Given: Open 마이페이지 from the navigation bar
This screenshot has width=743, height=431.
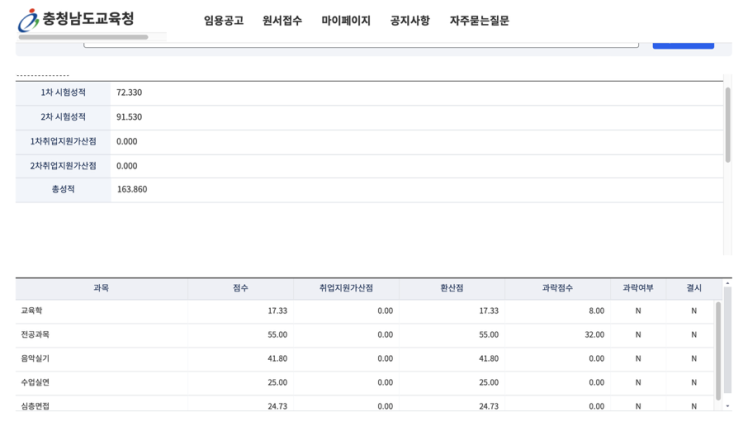Looking at the screenshot, I should click(x=346, y=21).
